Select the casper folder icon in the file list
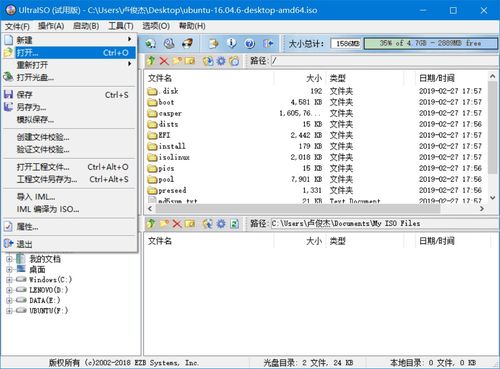The height and width of the screenshot is (369, 500). click(152, 113)
